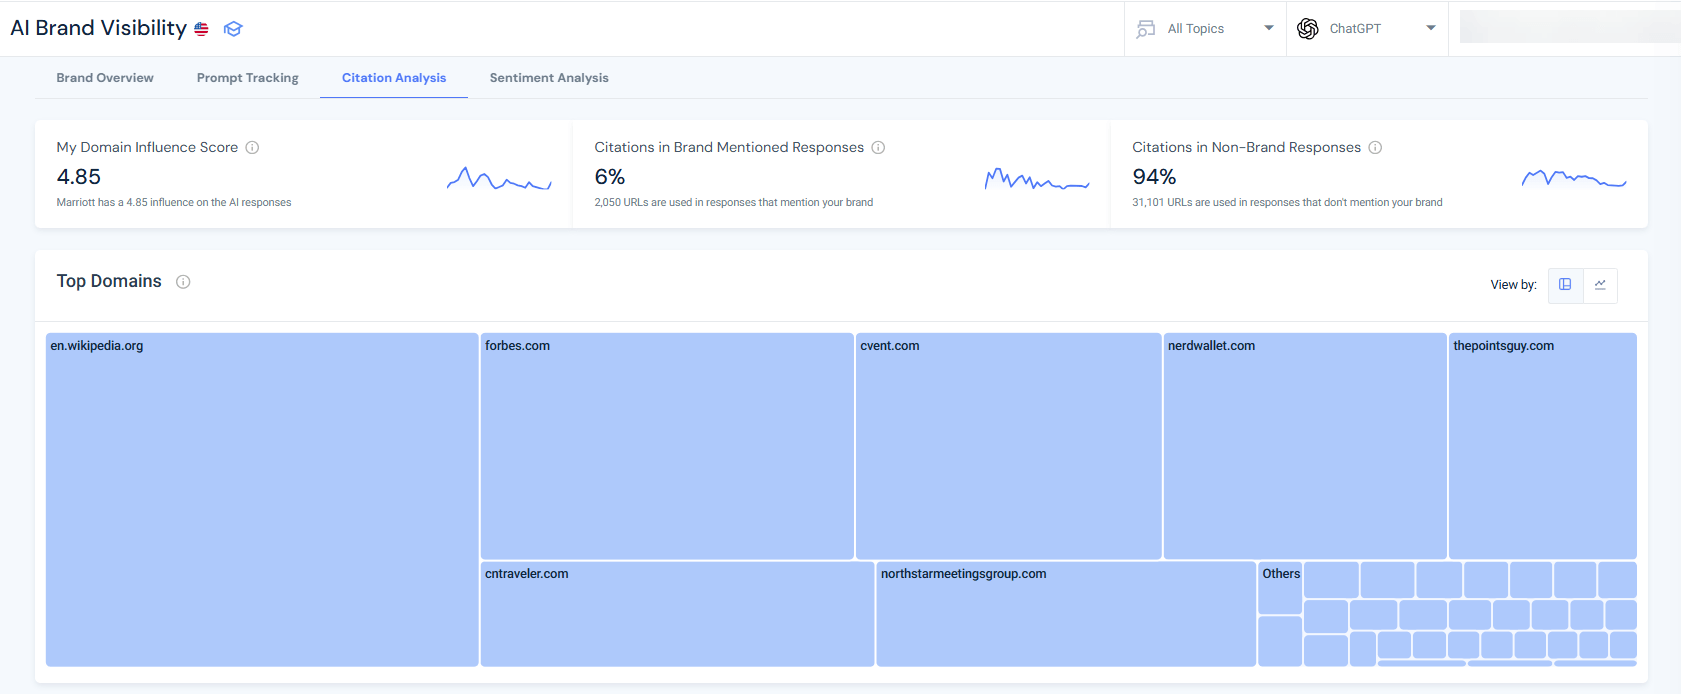Click the '31,101 URLs are used' description
Image resolution: width=1681 pixels, height=694 pixels.
click(1287, 203)
